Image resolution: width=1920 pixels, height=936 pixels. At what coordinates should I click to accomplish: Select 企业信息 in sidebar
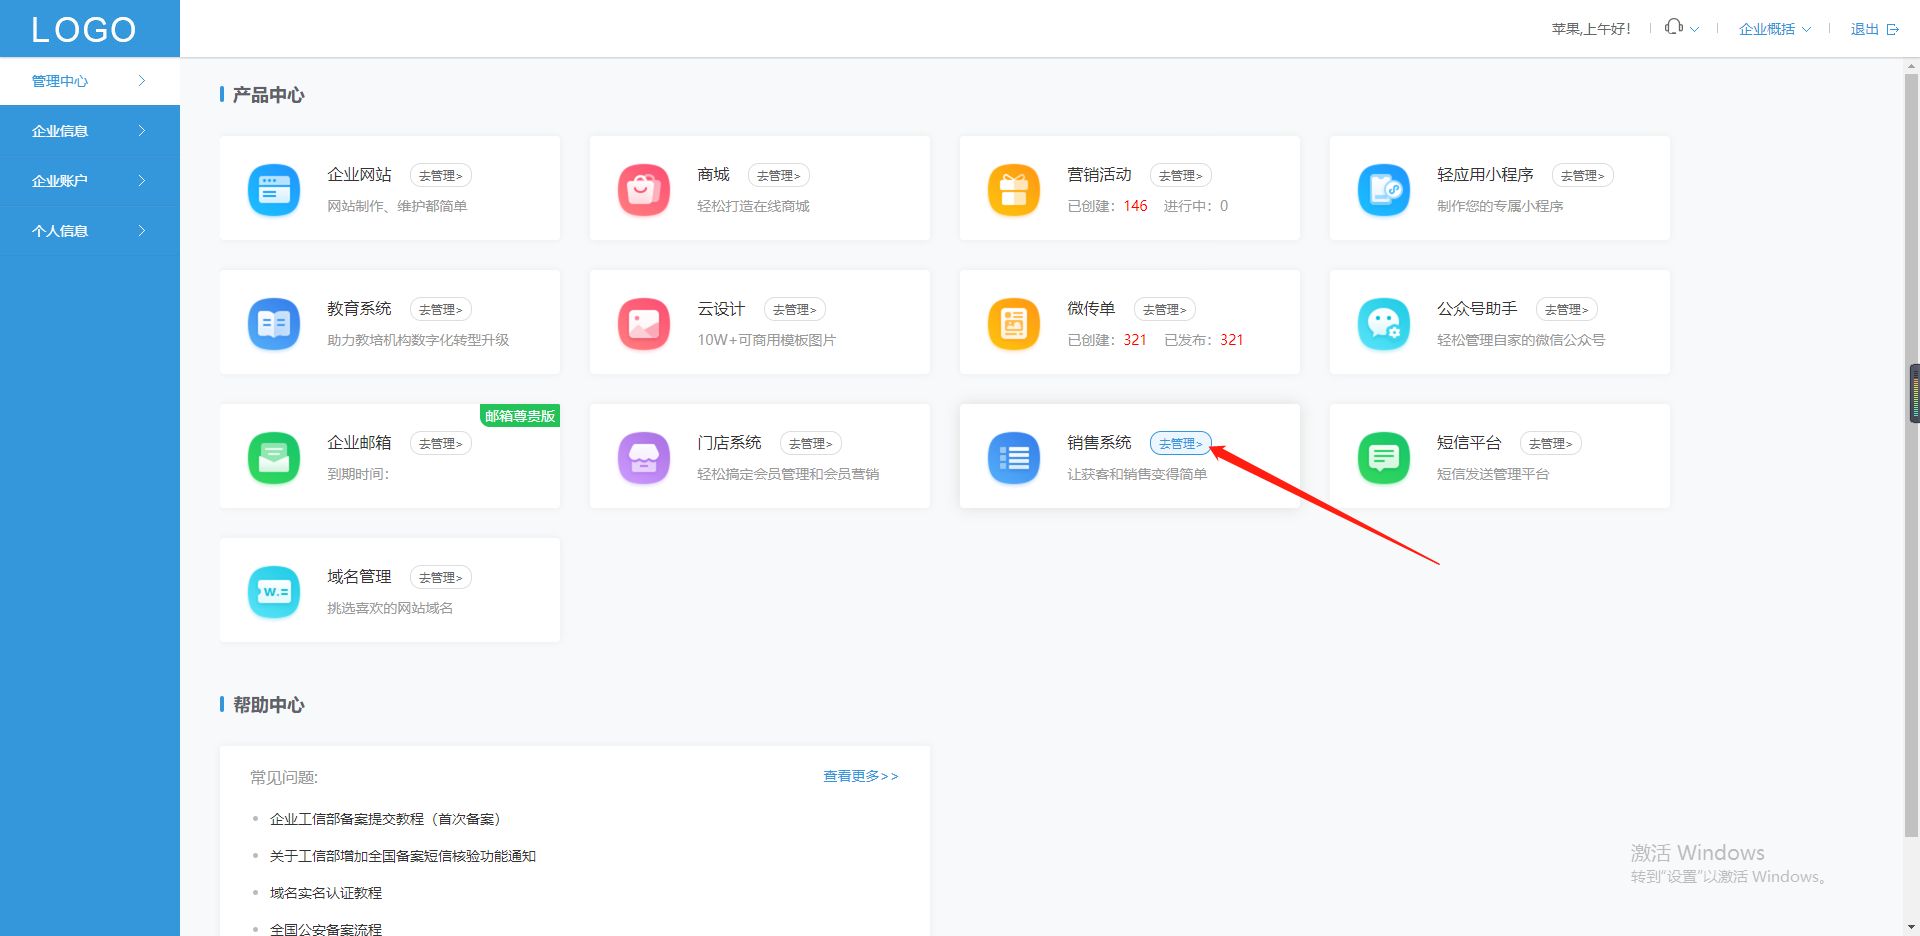coord(90,131)
